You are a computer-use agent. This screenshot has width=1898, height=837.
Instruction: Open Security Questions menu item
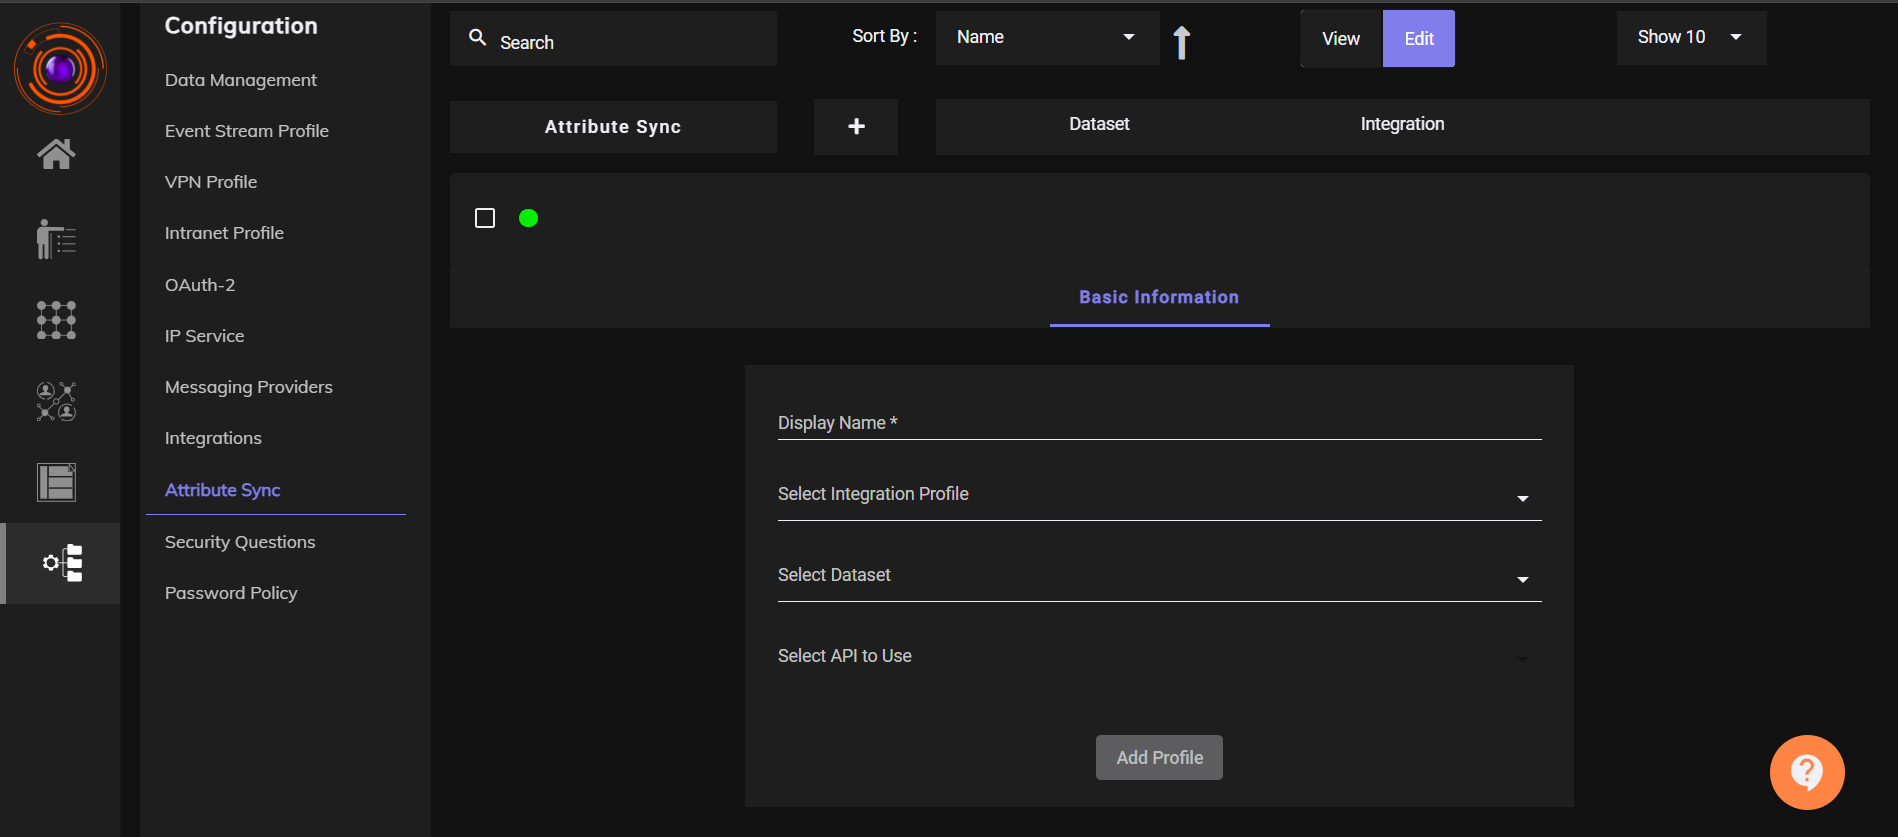click(x=240, y=542)
